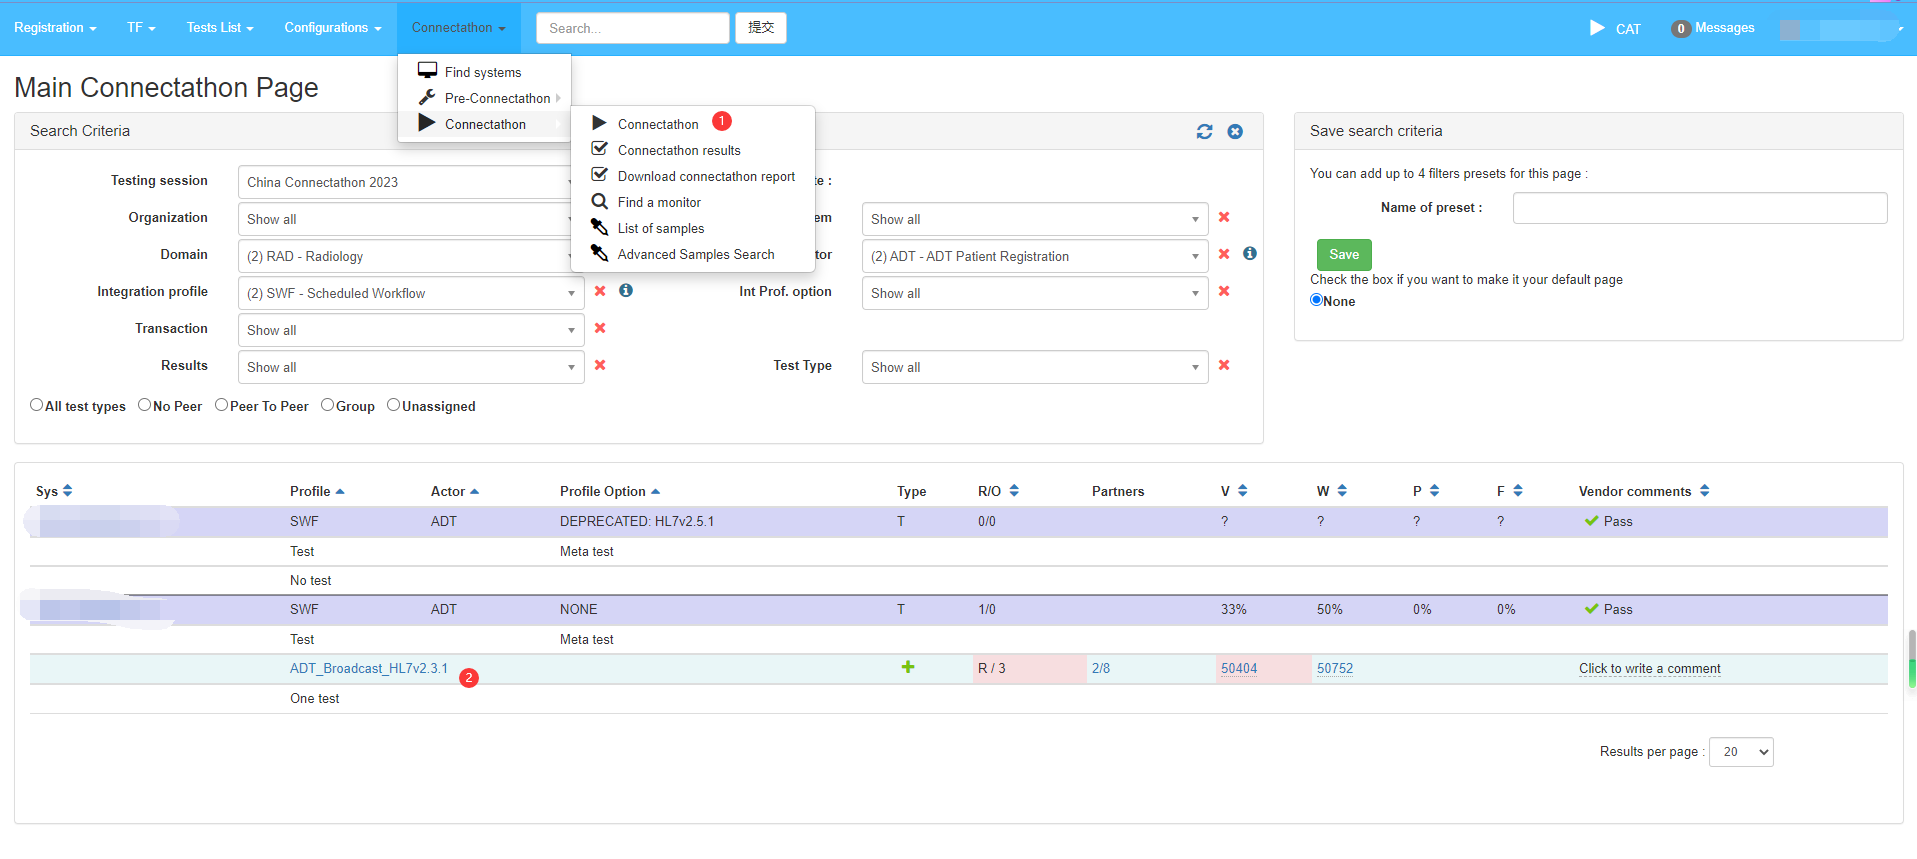Viewport: 1917px width, 859px height.
Task: Clear the Results filter
Action: 600,365
